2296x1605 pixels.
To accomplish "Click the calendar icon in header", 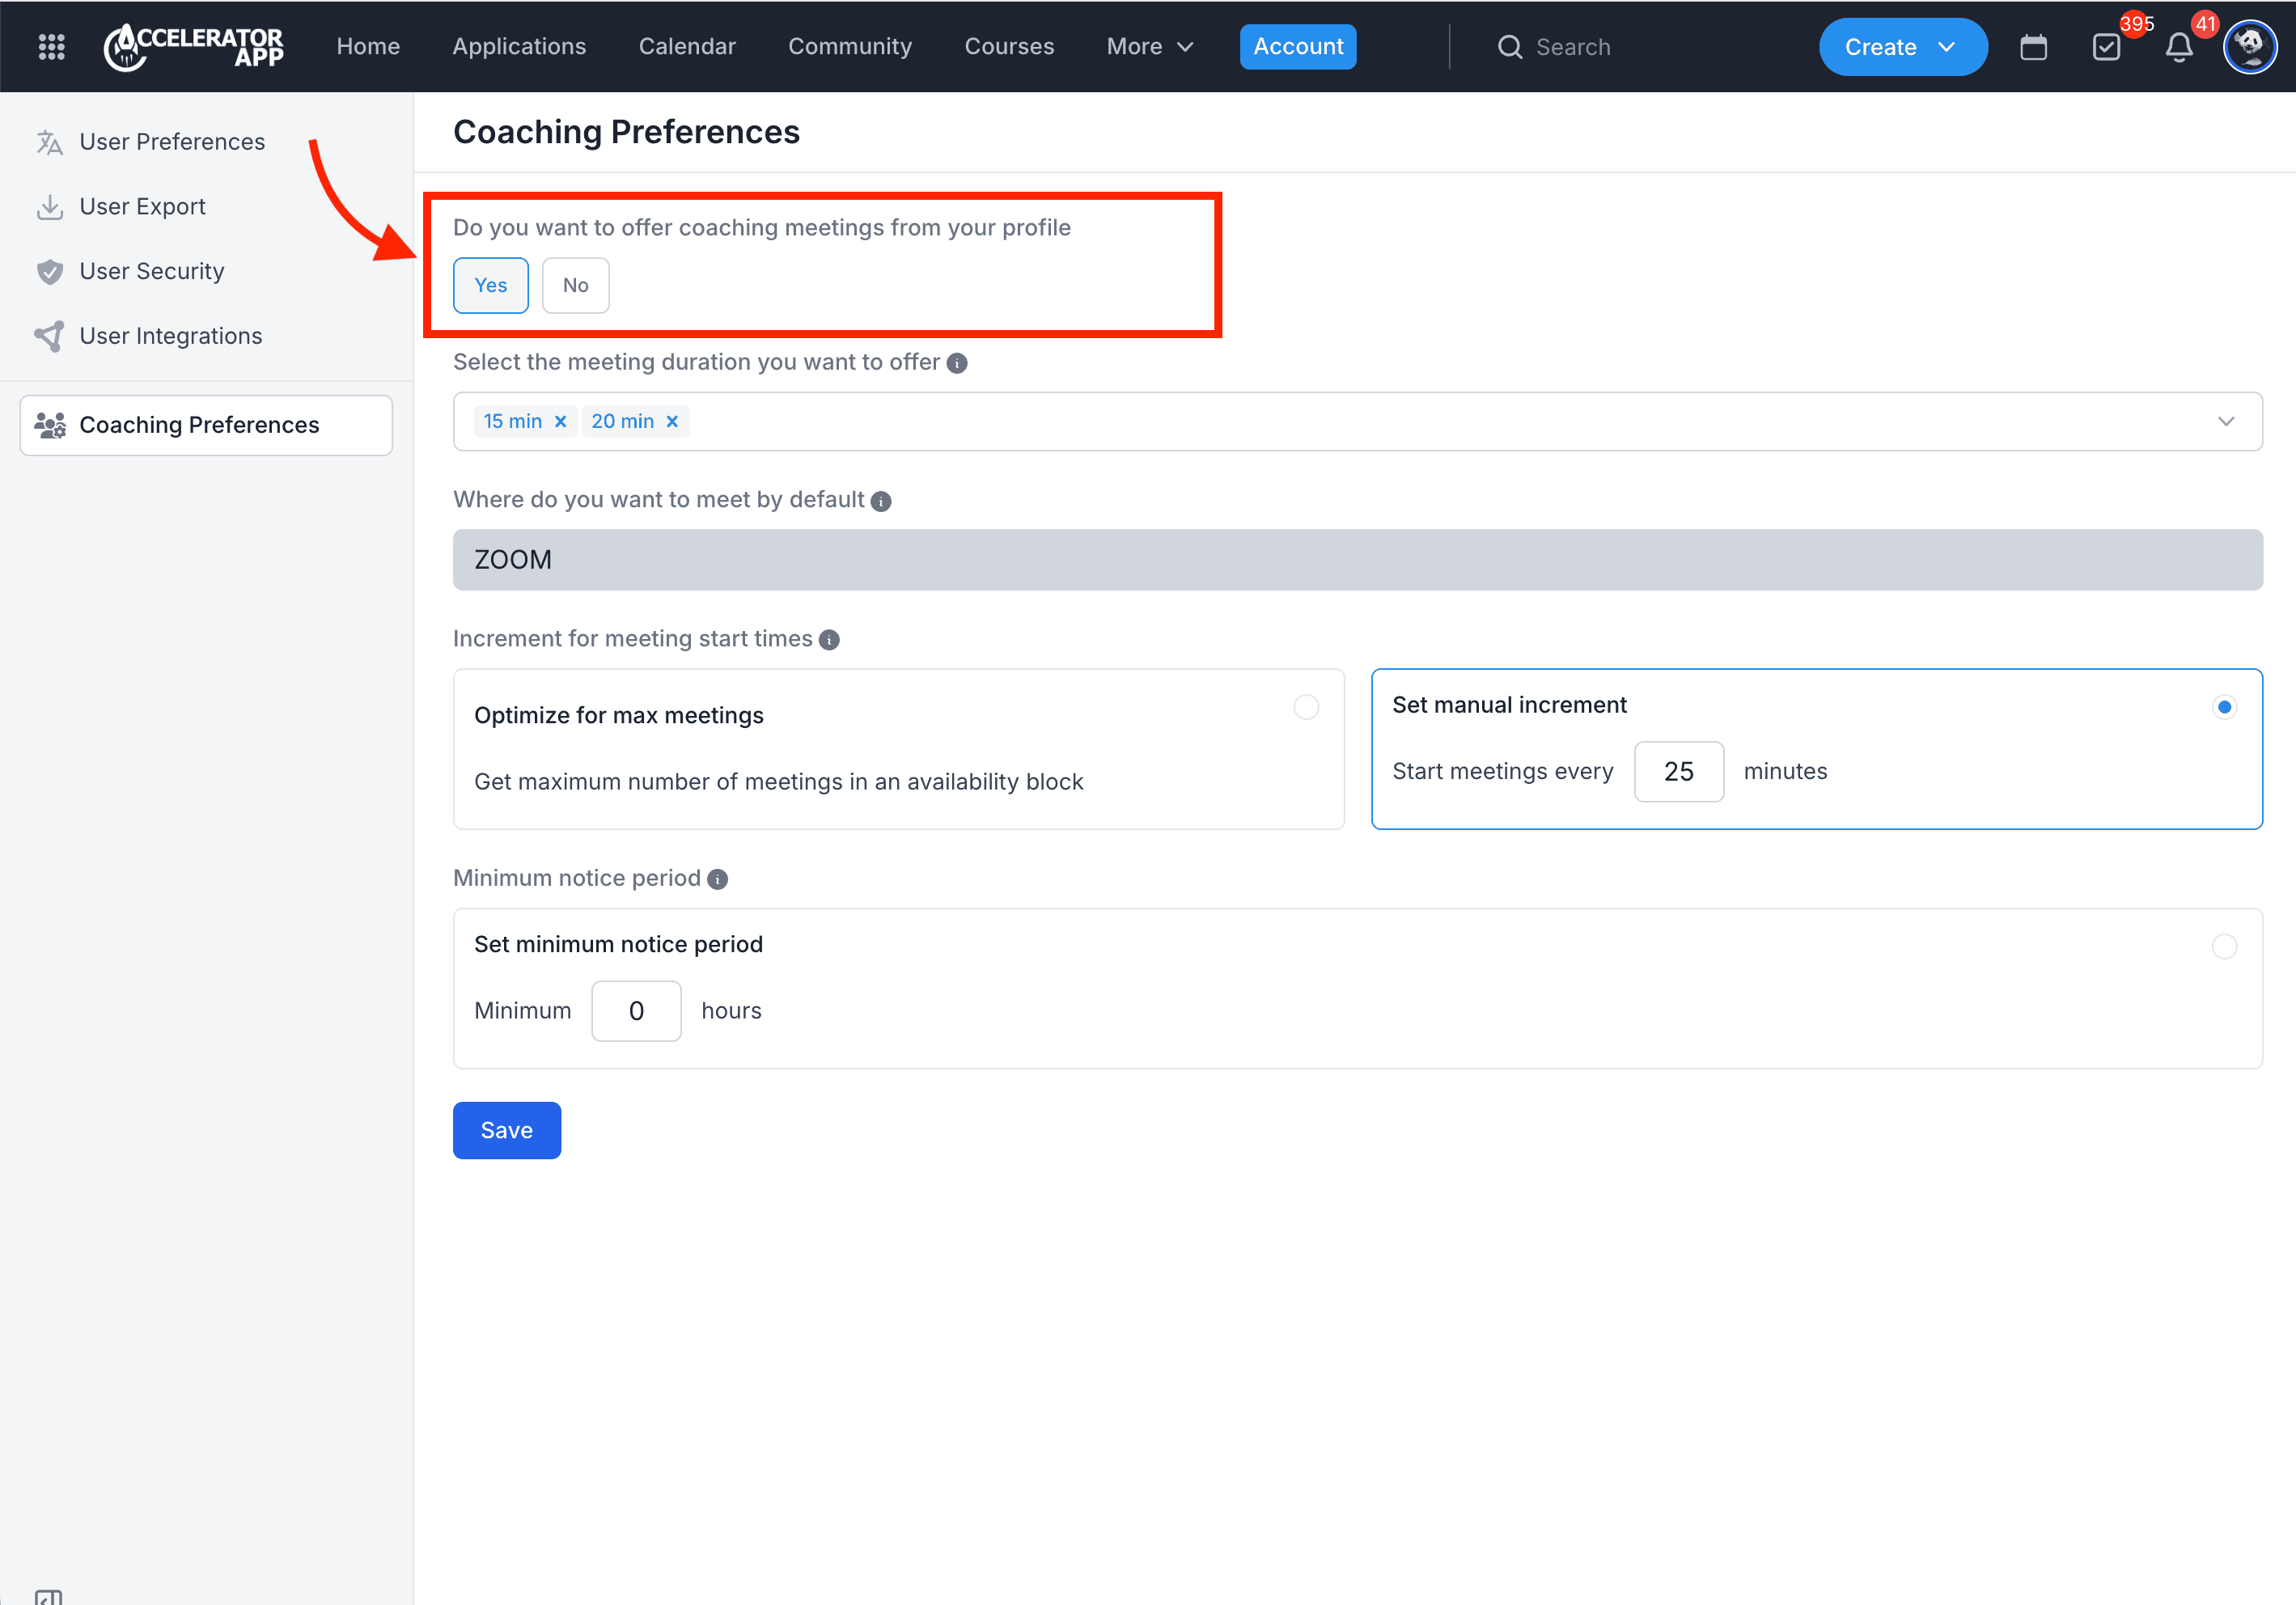I will (2033, 47).
